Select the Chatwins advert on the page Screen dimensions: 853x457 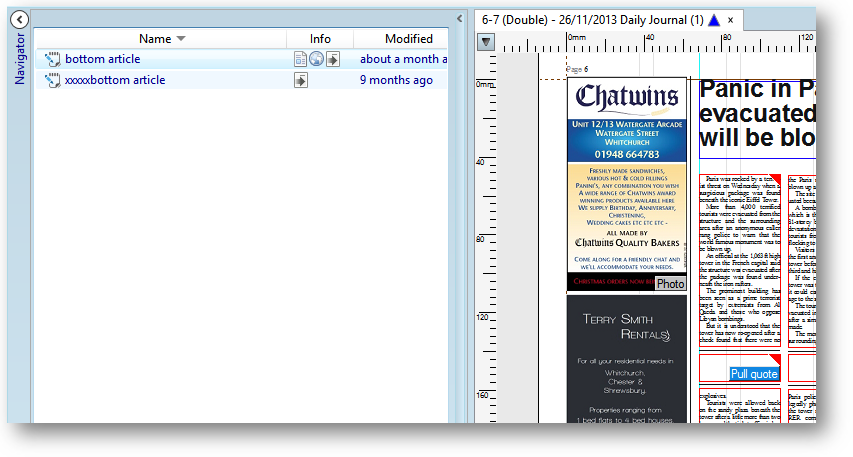pos(627,180)
